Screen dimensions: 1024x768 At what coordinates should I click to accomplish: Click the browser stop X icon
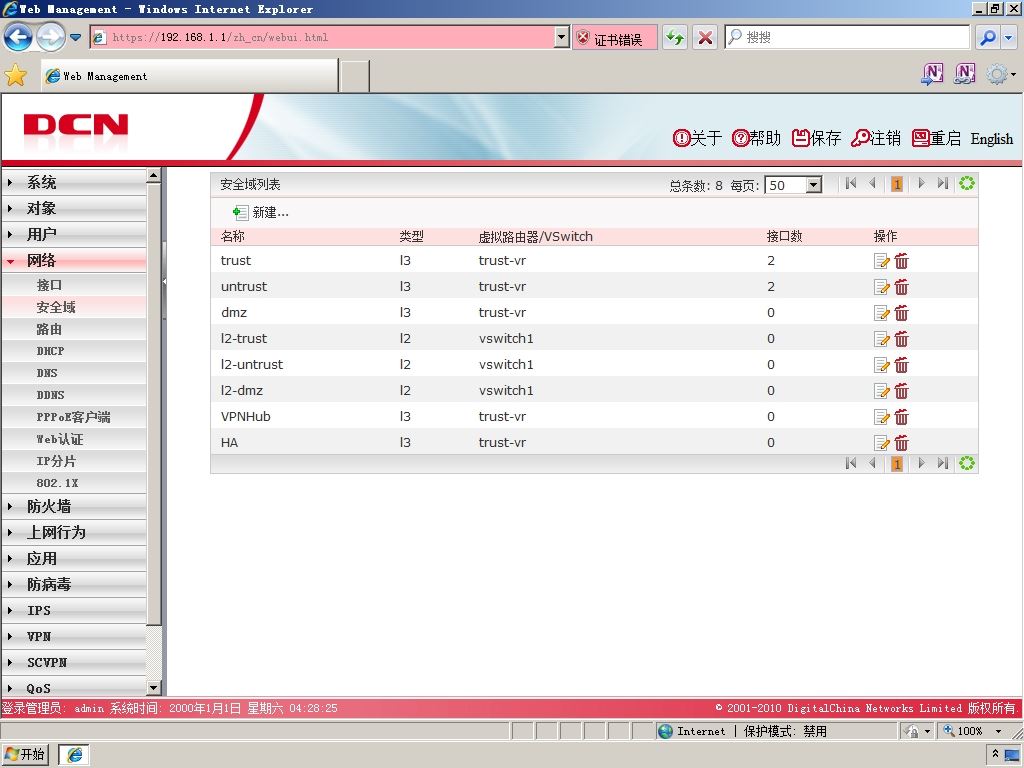tap(705, 37)
